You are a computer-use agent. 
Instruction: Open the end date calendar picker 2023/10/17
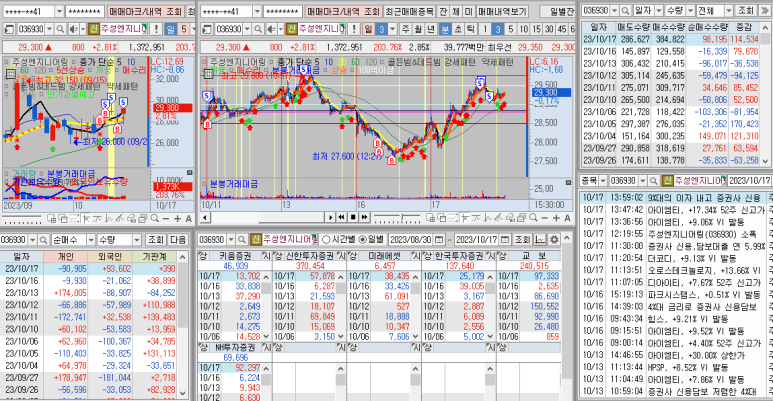pyautogui.click(x=505, y=240)
